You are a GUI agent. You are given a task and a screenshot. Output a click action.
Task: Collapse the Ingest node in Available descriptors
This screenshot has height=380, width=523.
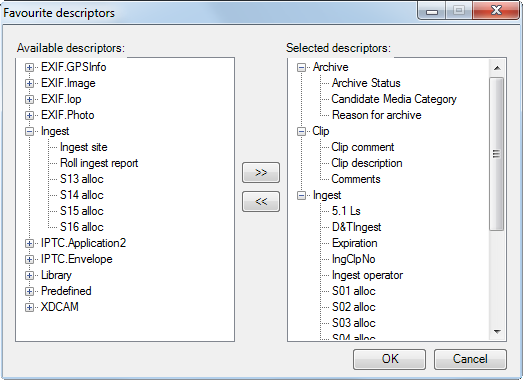pyautogui.click(x=29, y=131)
